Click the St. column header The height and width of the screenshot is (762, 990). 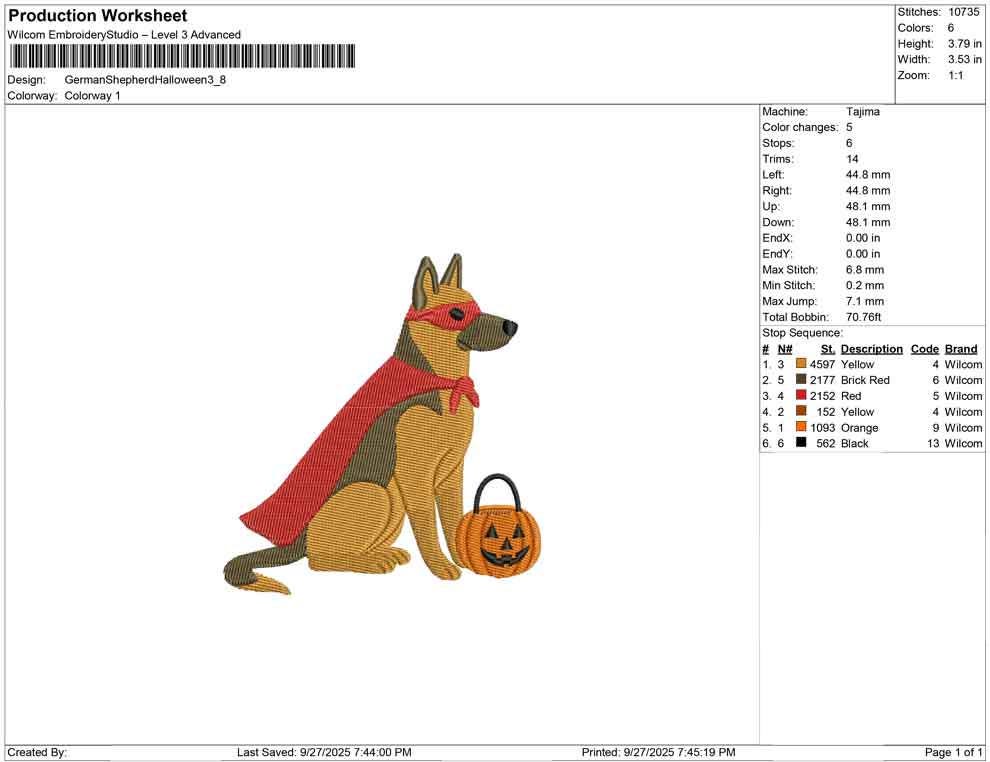[826, 348]
